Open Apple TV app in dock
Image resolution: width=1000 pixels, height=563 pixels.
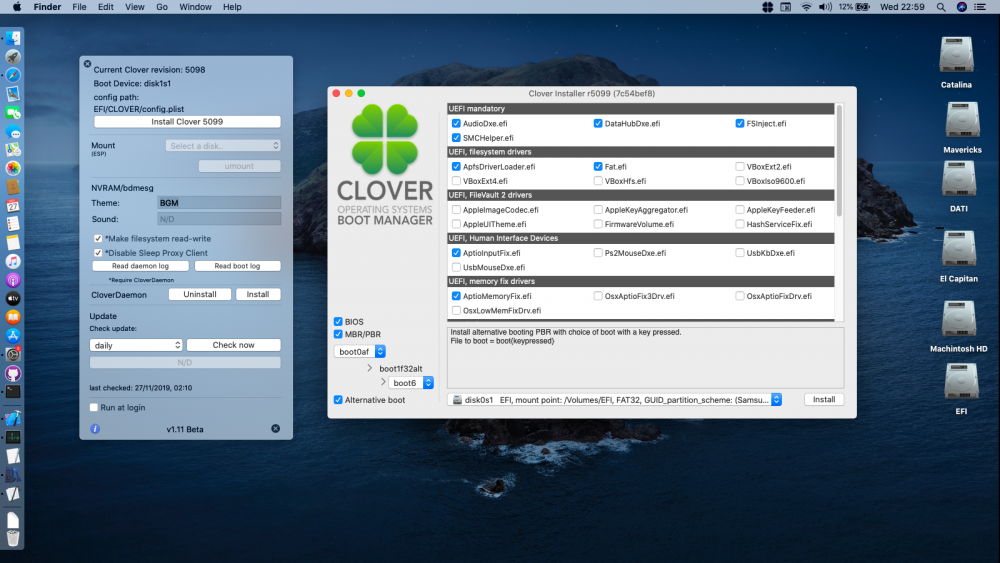pos(13,298)
